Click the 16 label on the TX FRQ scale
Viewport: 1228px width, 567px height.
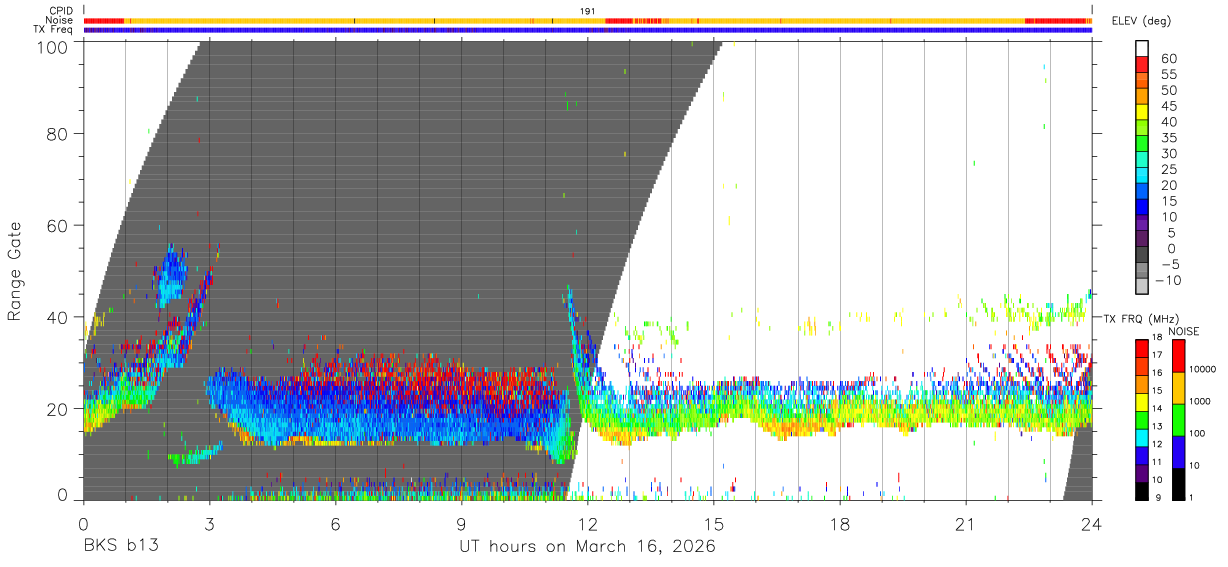pyautogui.click(x=1157, y=372)
